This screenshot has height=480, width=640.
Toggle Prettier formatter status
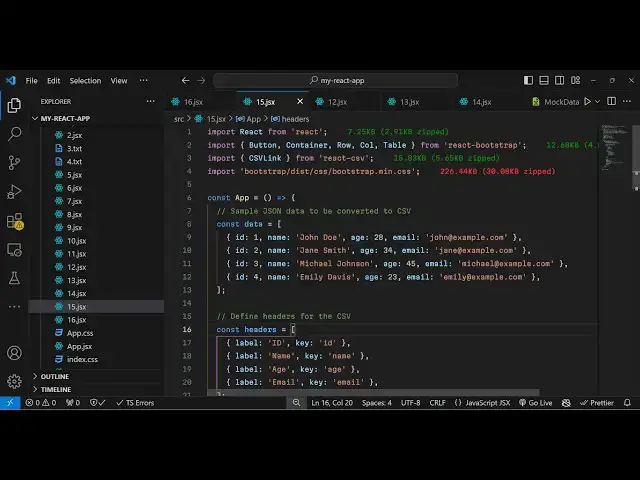597,403
